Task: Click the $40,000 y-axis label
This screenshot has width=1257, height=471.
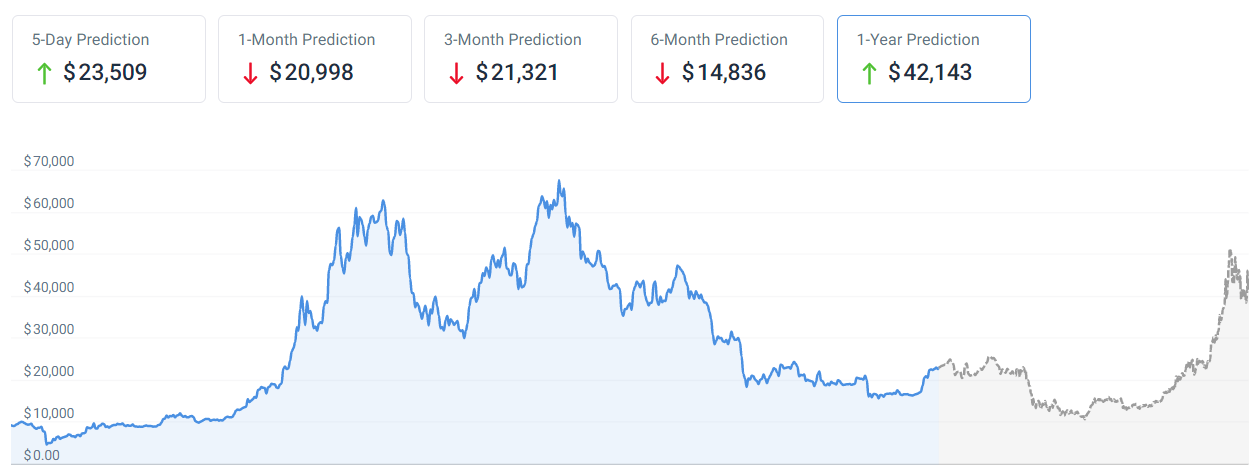Action: [49, 287]
